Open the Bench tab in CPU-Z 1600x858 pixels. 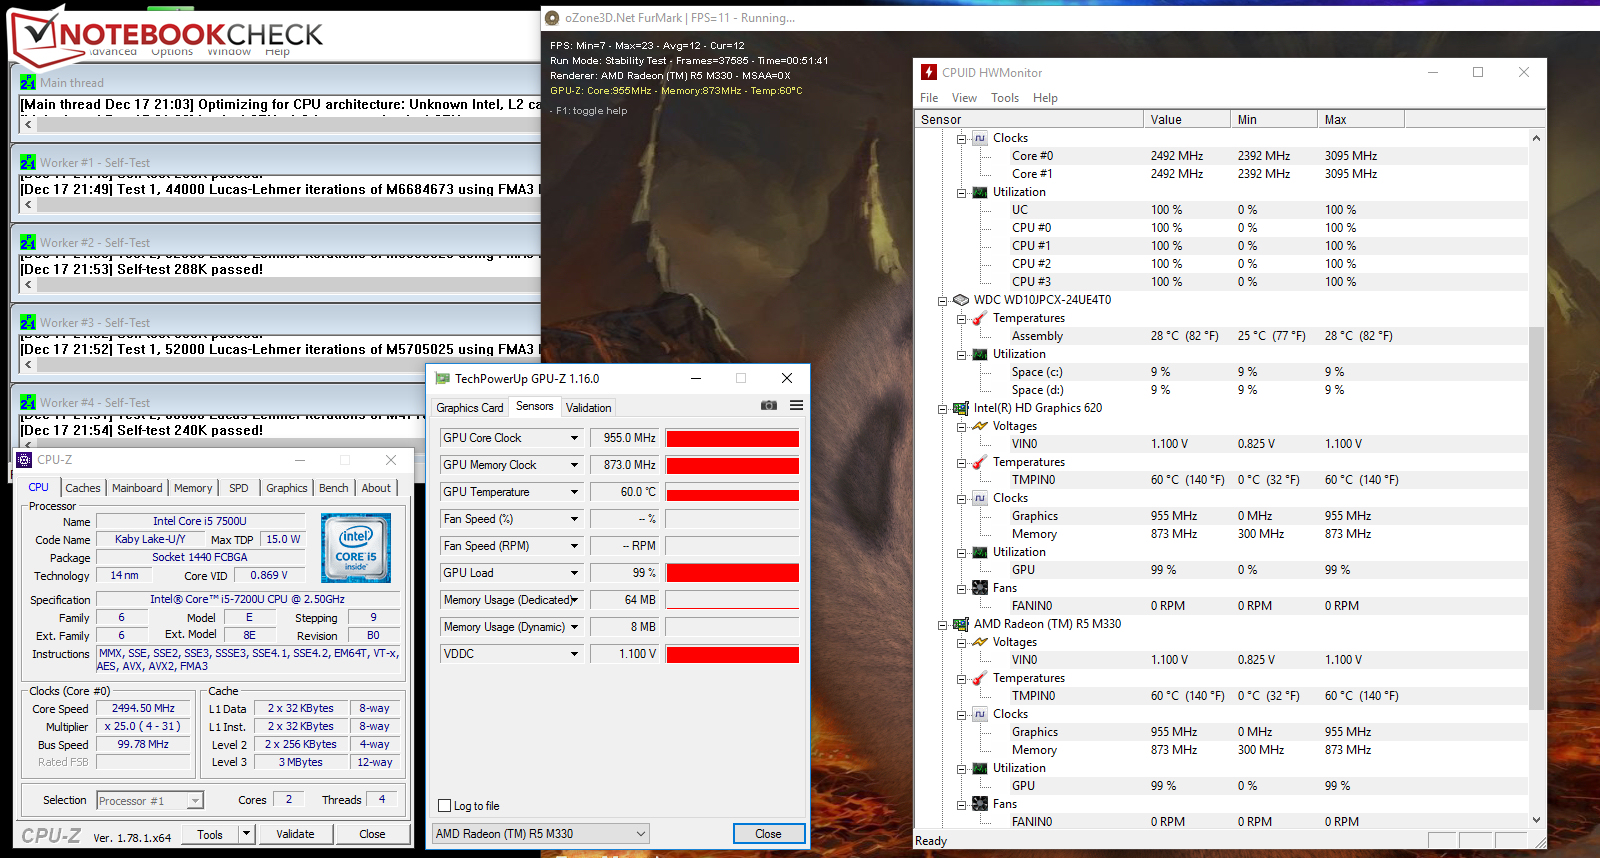(x=334, y=488)
